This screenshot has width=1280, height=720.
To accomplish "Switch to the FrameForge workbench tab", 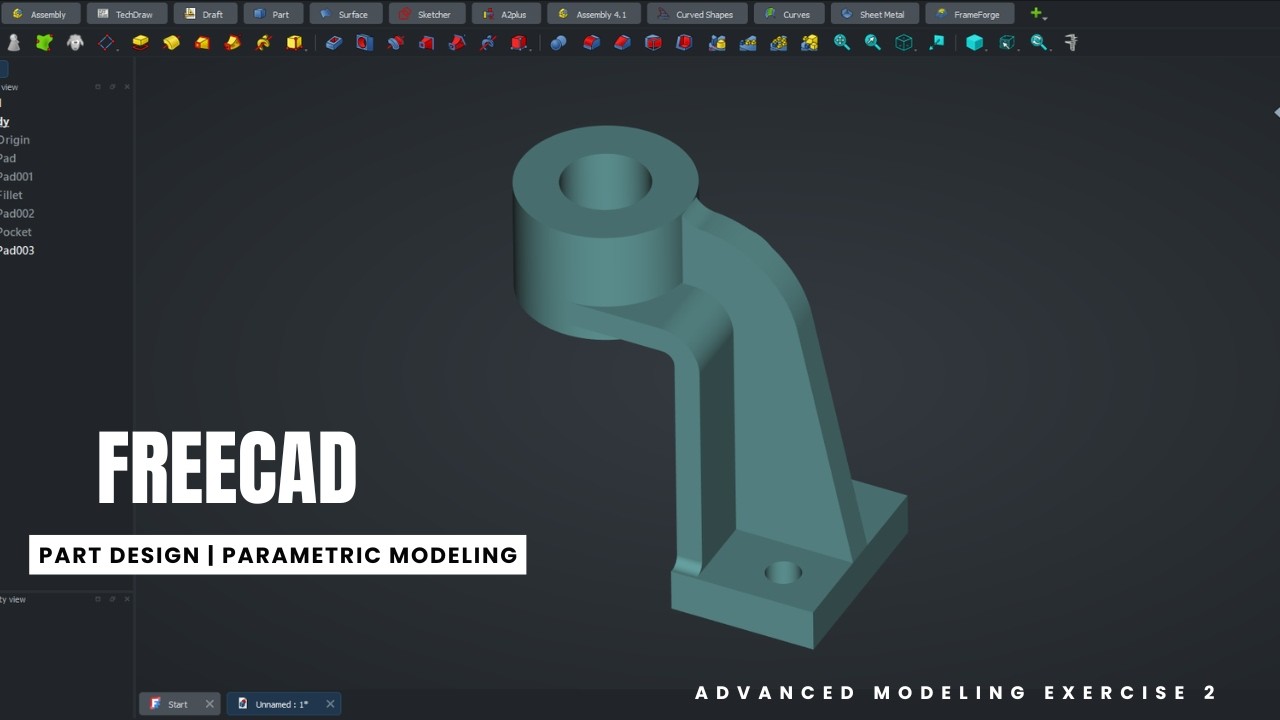I will [968, 14].
